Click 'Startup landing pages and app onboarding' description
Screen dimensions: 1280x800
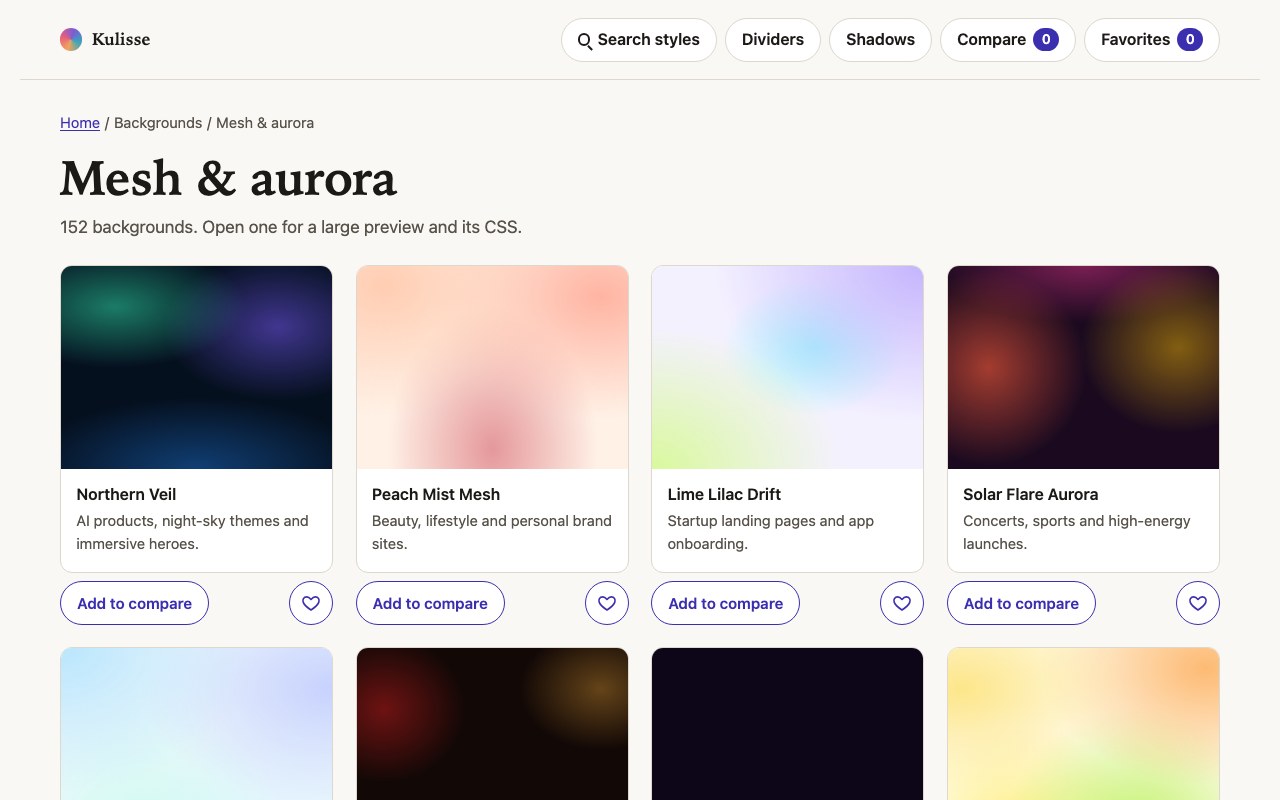click(771, 532)
